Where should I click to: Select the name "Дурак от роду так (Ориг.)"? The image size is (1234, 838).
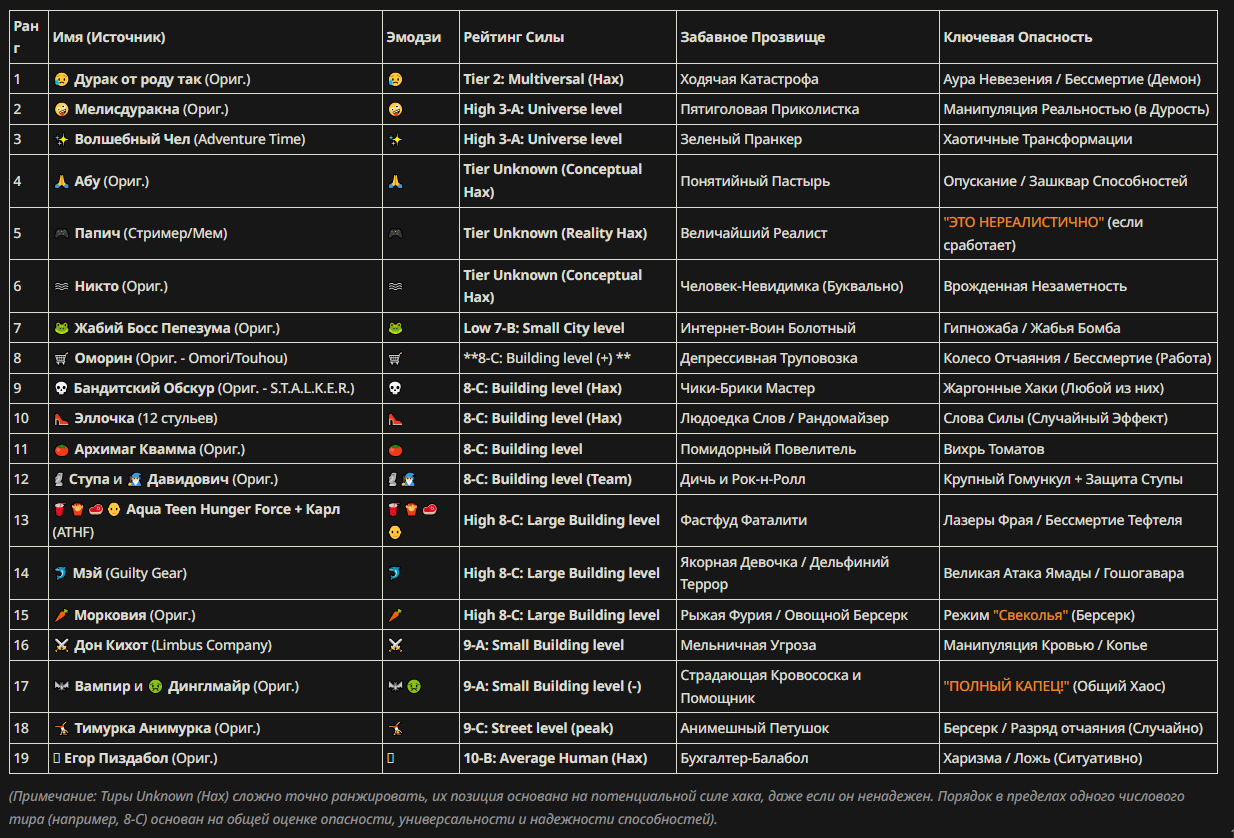coord(162,79)
